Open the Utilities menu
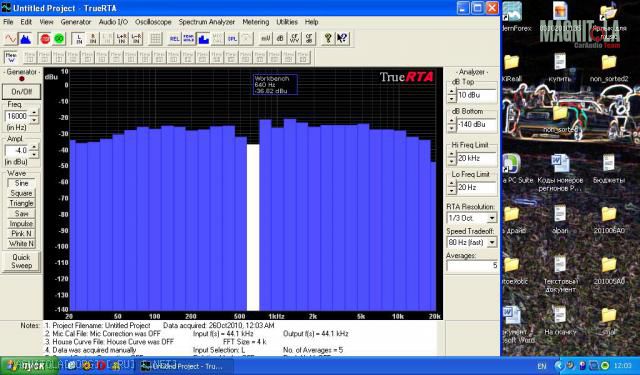640x375 pixels. 287,22
